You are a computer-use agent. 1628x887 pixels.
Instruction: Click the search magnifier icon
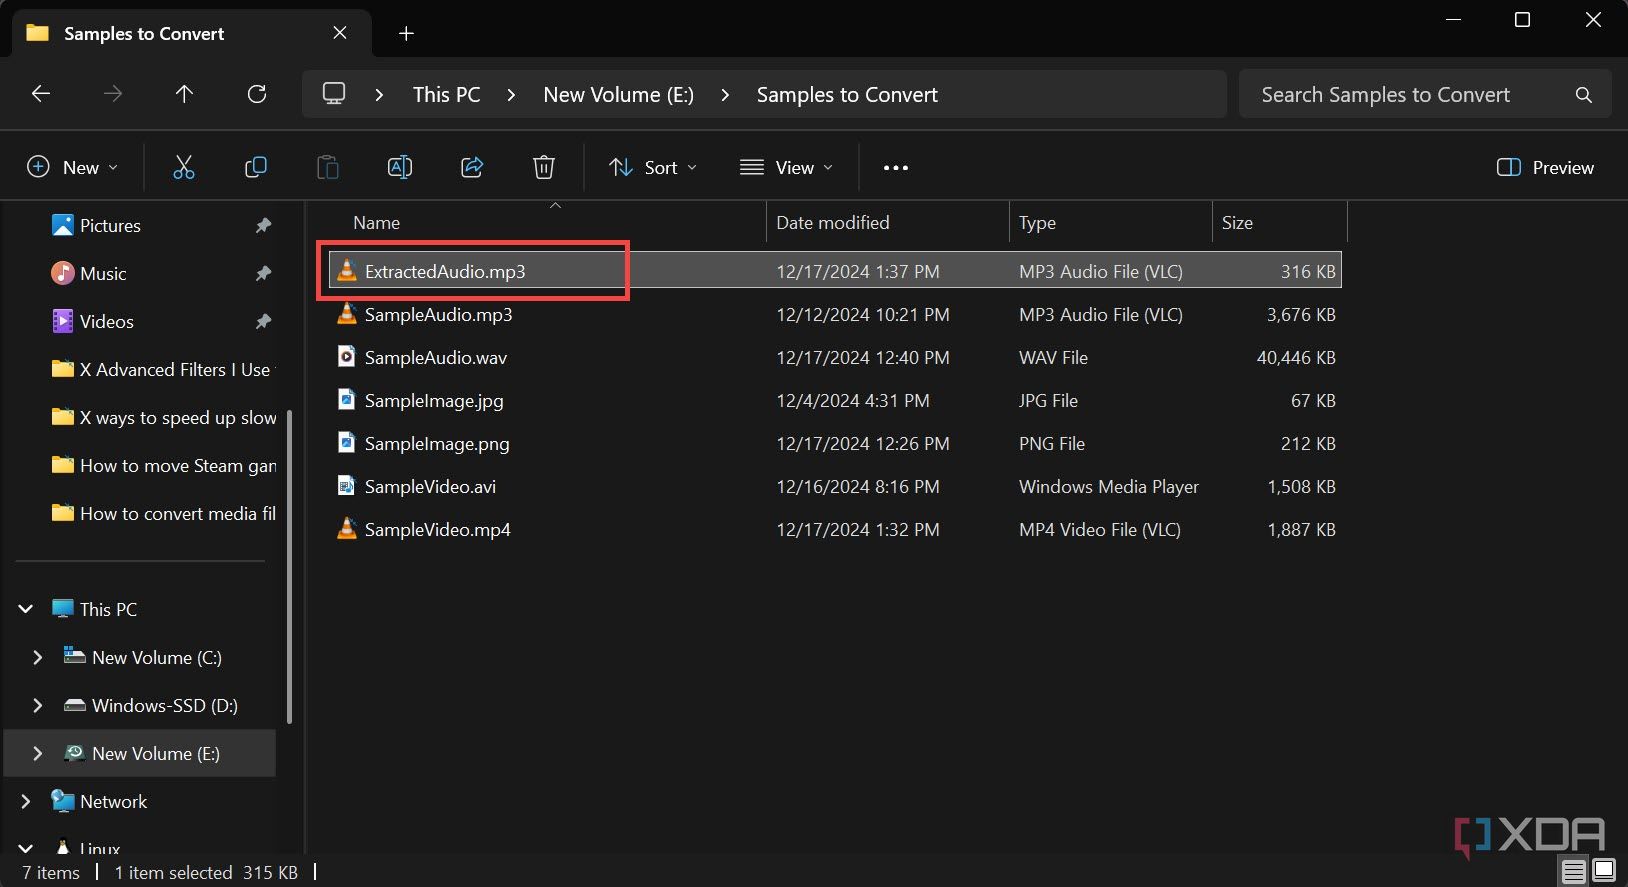pos(1583,95)
